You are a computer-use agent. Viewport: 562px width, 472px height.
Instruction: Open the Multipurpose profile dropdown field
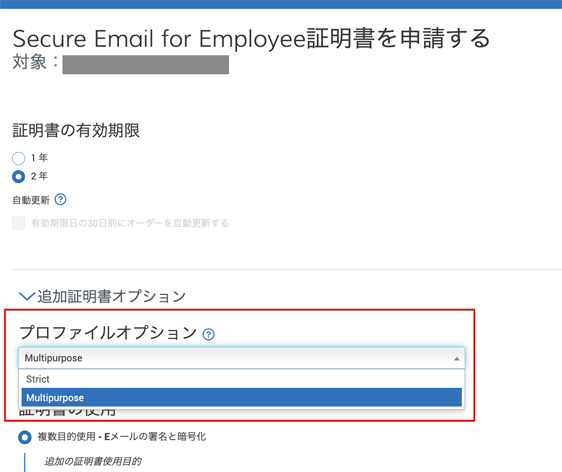242,358
